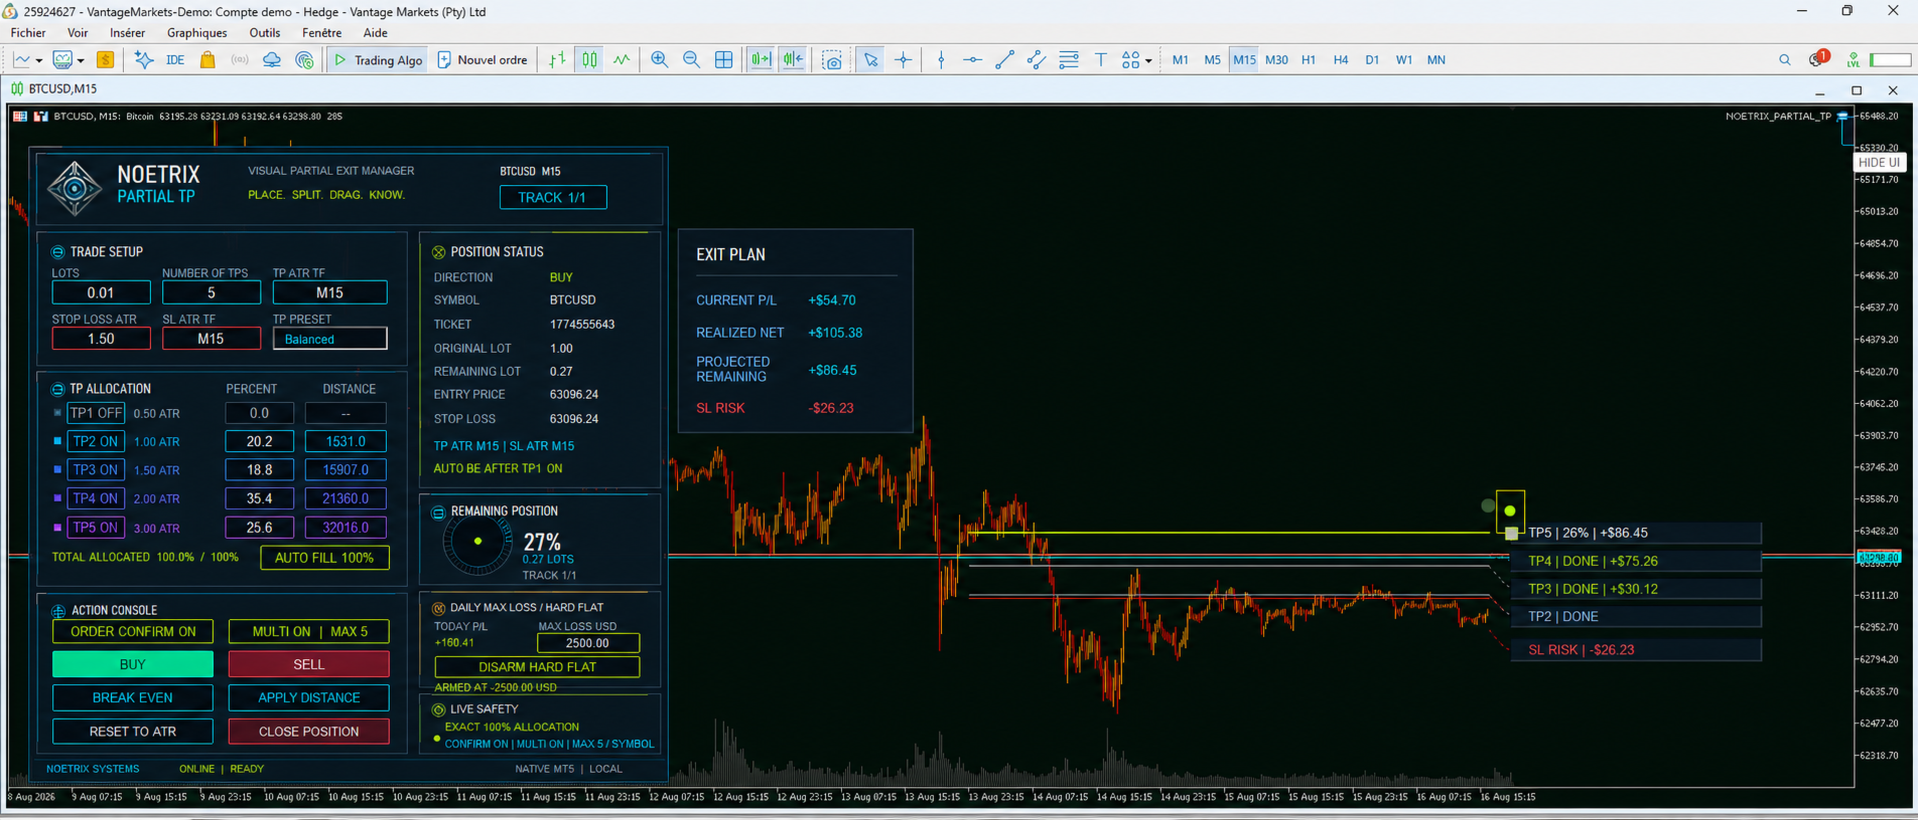
Task: Zoom in on the chart
Action: 659,60
